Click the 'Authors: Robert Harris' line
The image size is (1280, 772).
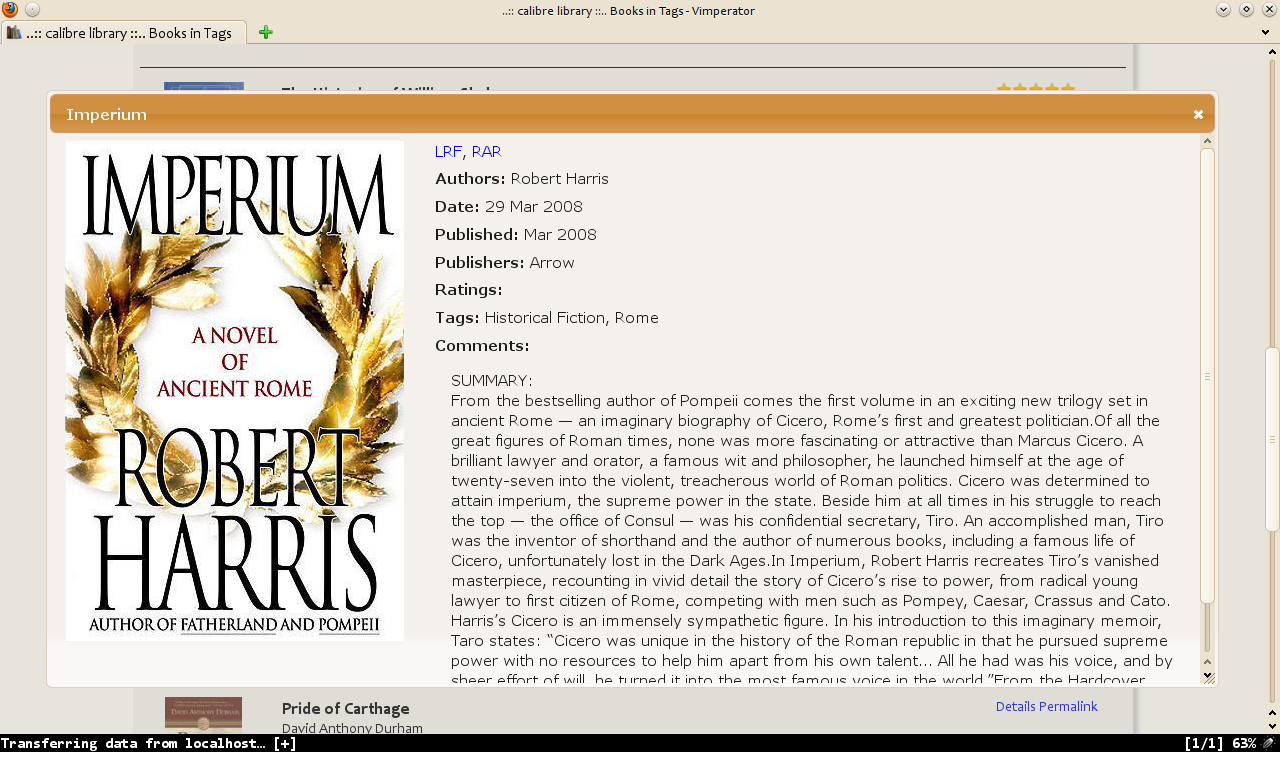tap(522, 179)
